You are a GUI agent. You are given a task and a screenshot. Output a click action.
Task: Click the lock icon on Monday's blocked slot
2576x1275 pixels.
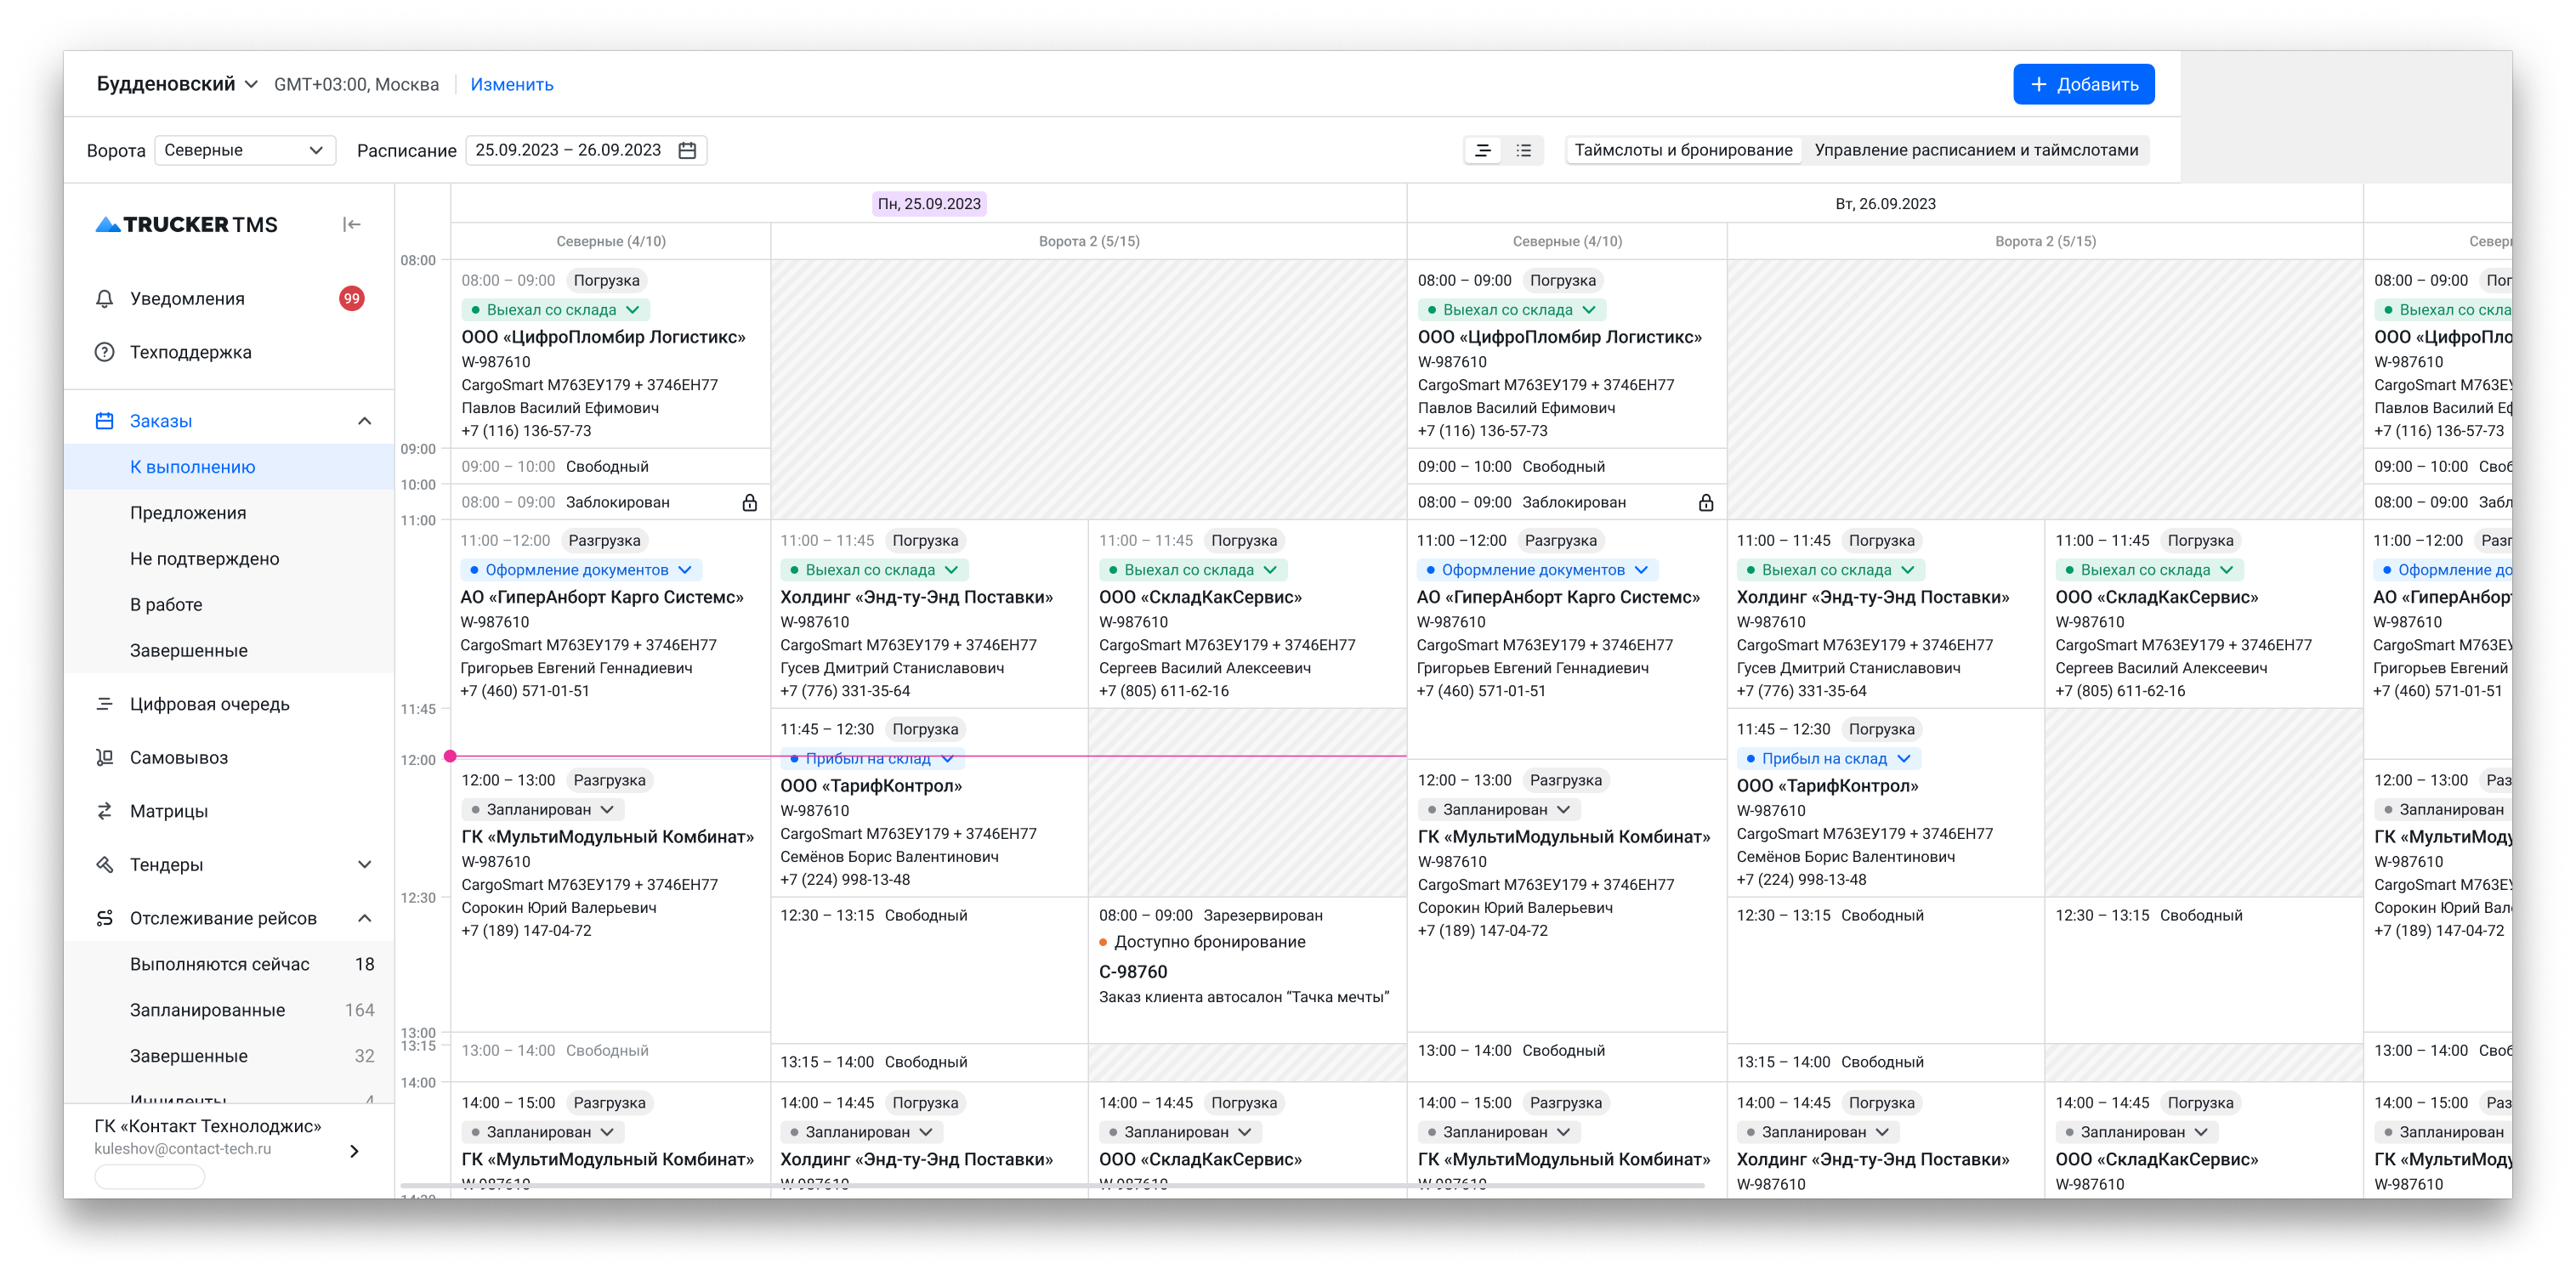pos(749,503)
